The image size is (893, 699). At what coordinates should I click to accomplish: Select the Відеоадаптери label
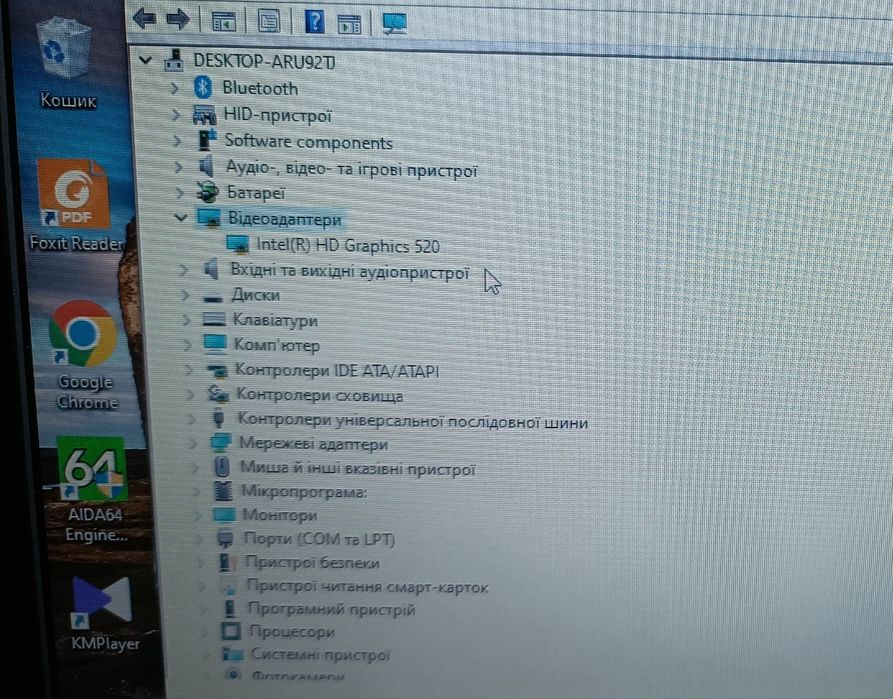click(x=285, y=219)
